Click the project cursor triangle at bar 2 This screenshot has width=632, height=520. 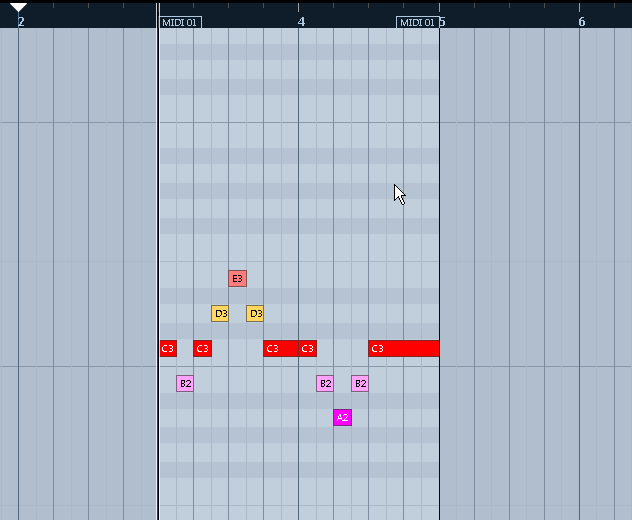[x=18, y=7]
